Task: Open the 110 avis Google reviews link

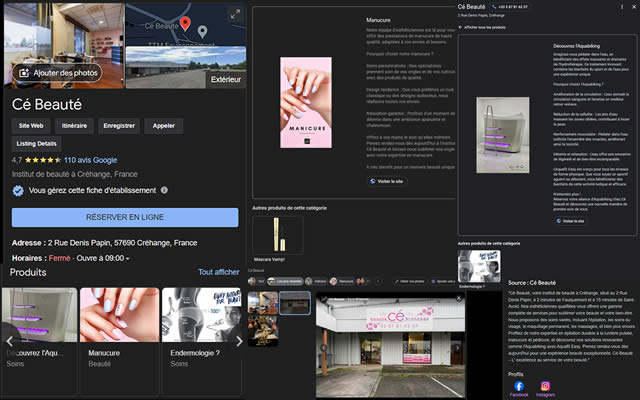Action: pos(91,160)
